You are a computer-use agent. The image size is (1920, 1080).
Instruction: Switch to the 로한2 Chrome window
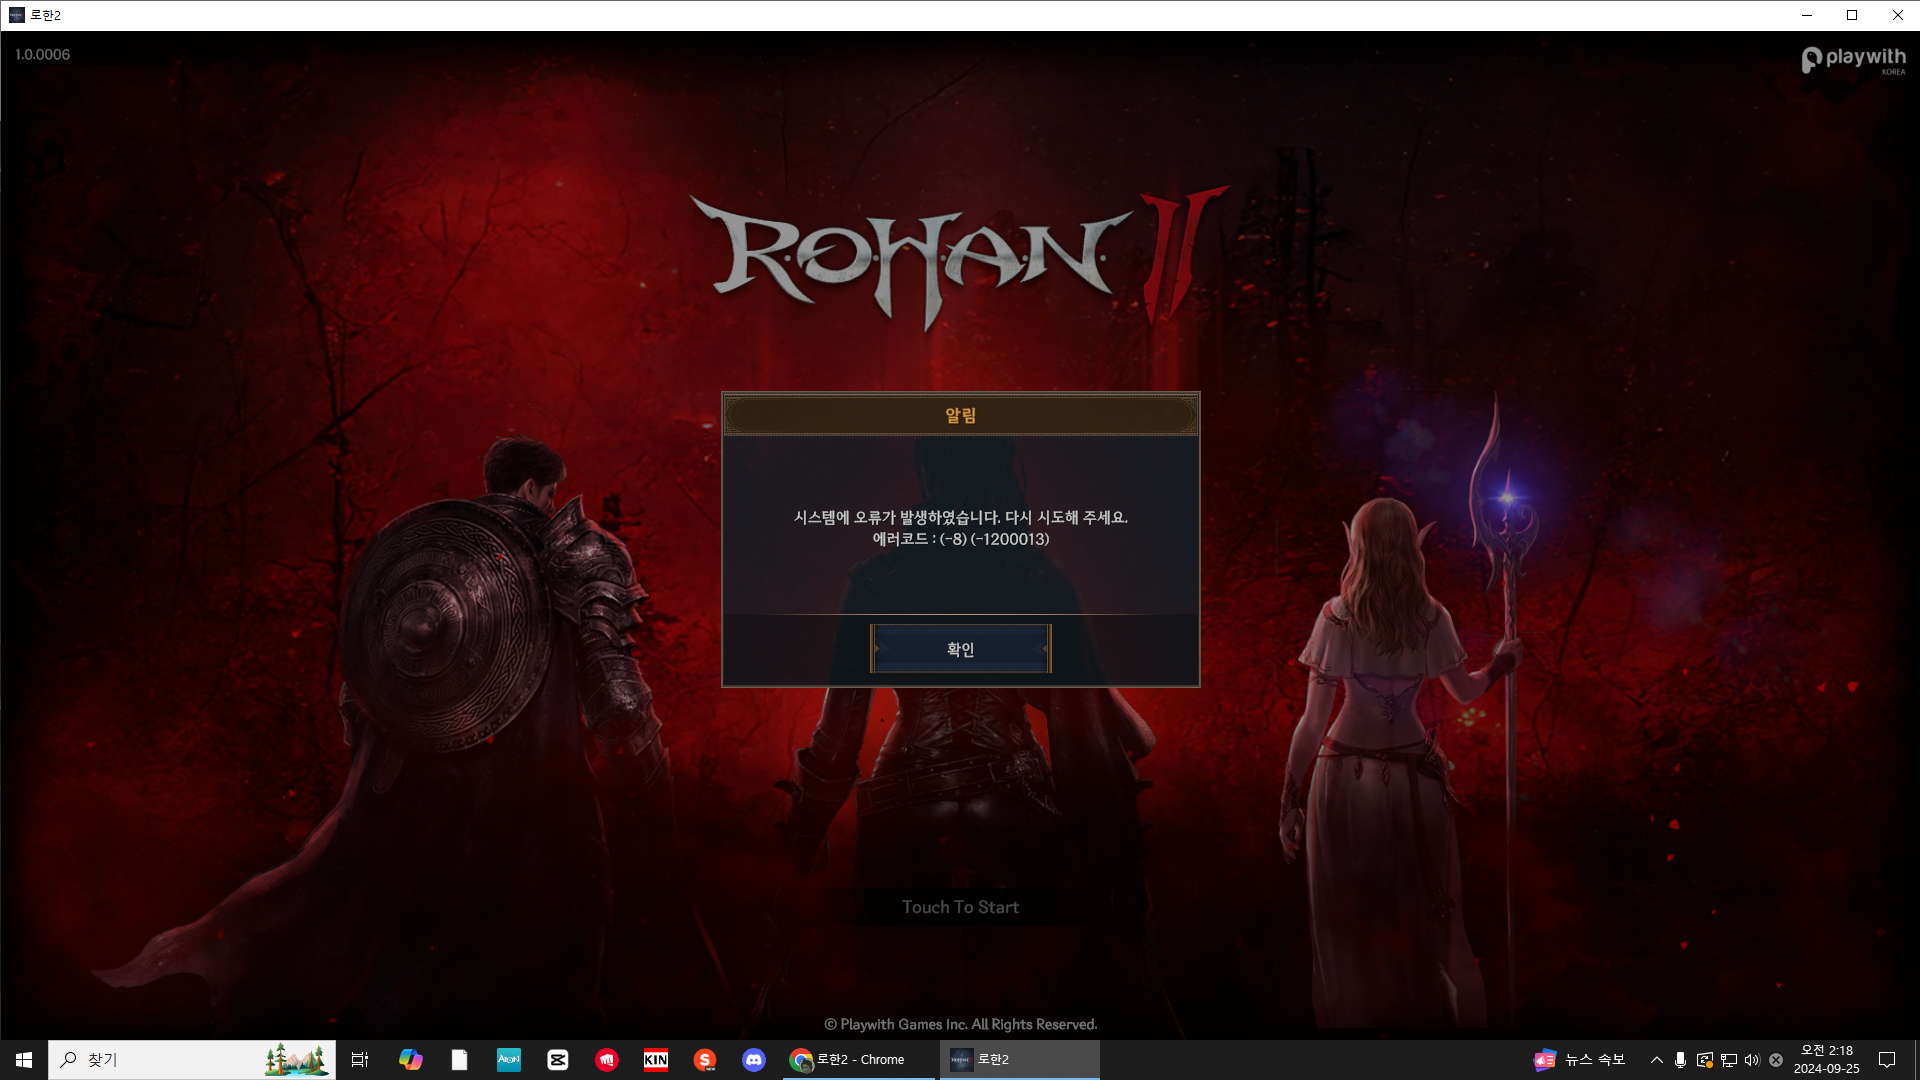click(x=859, y=1060)
